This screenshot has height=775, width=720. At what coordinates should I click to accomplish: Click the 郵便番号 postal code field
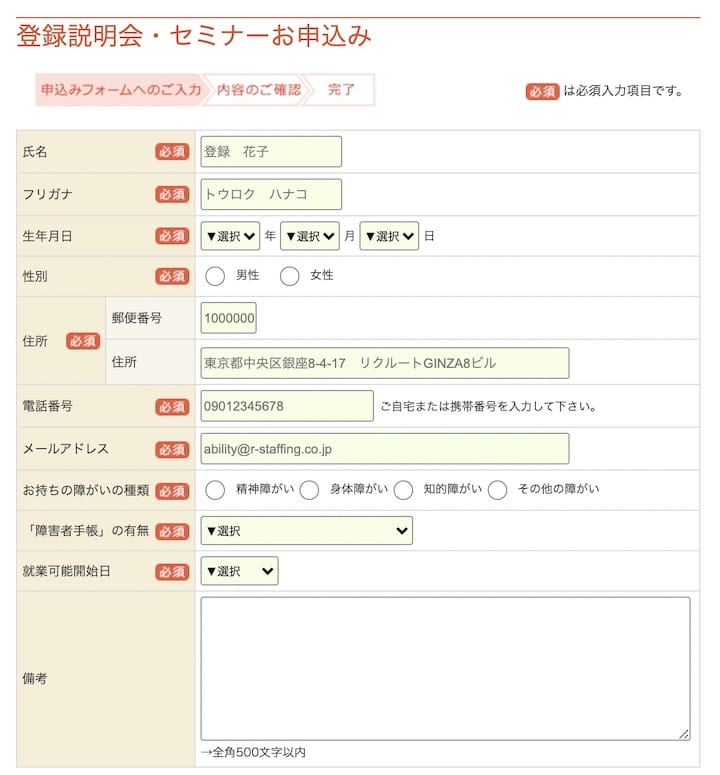228,319
